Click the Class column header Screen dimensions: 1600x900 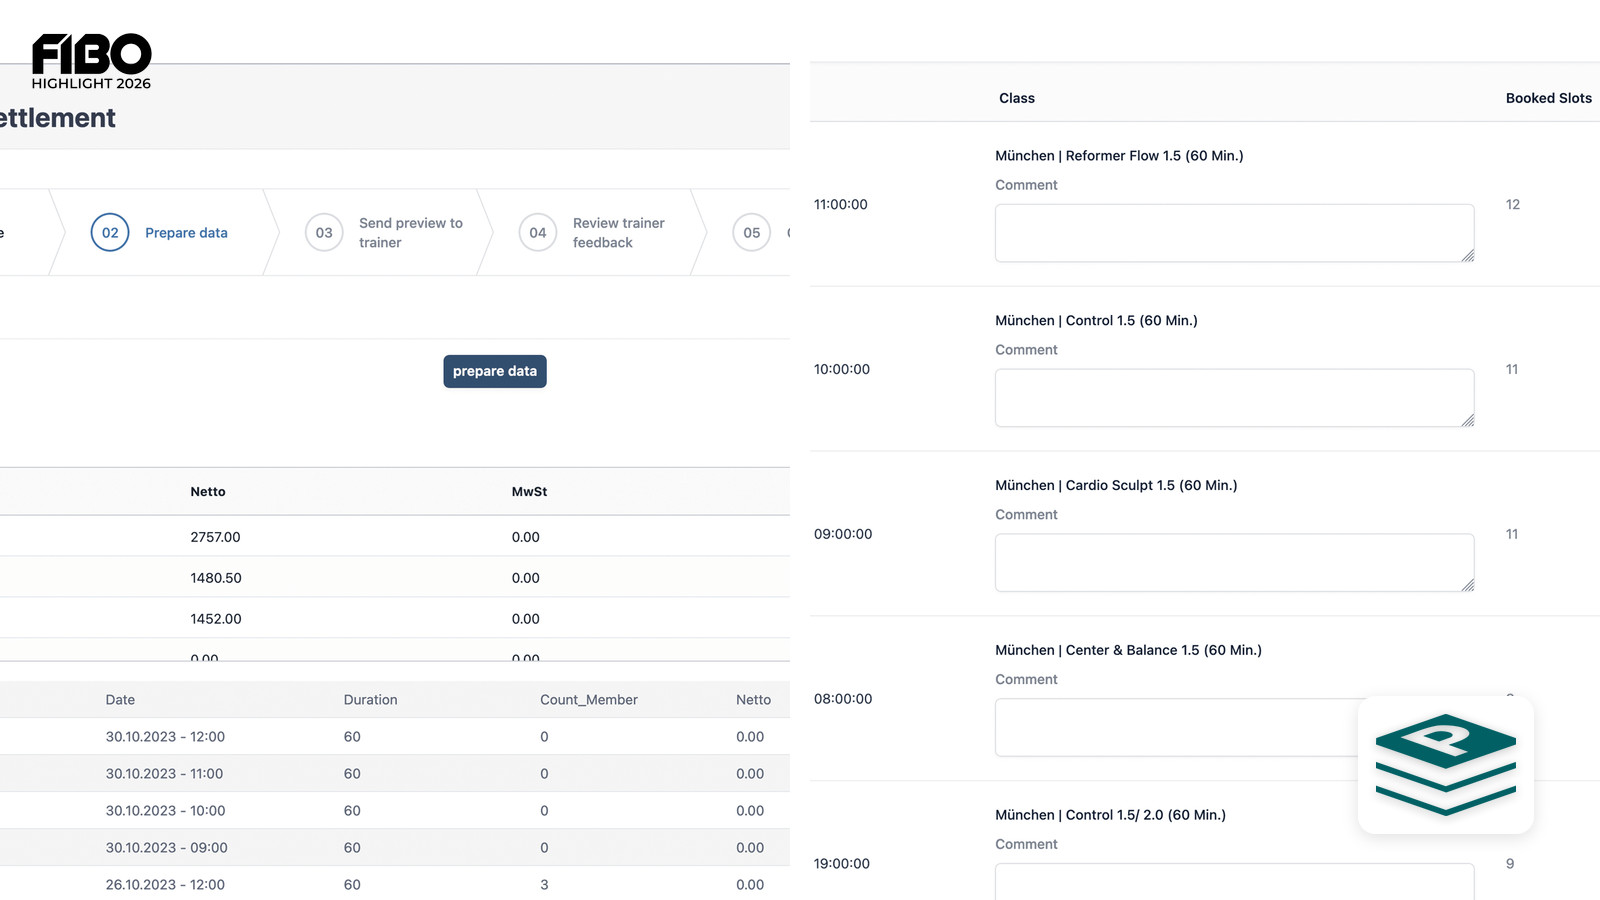[x=1017, y=98]
